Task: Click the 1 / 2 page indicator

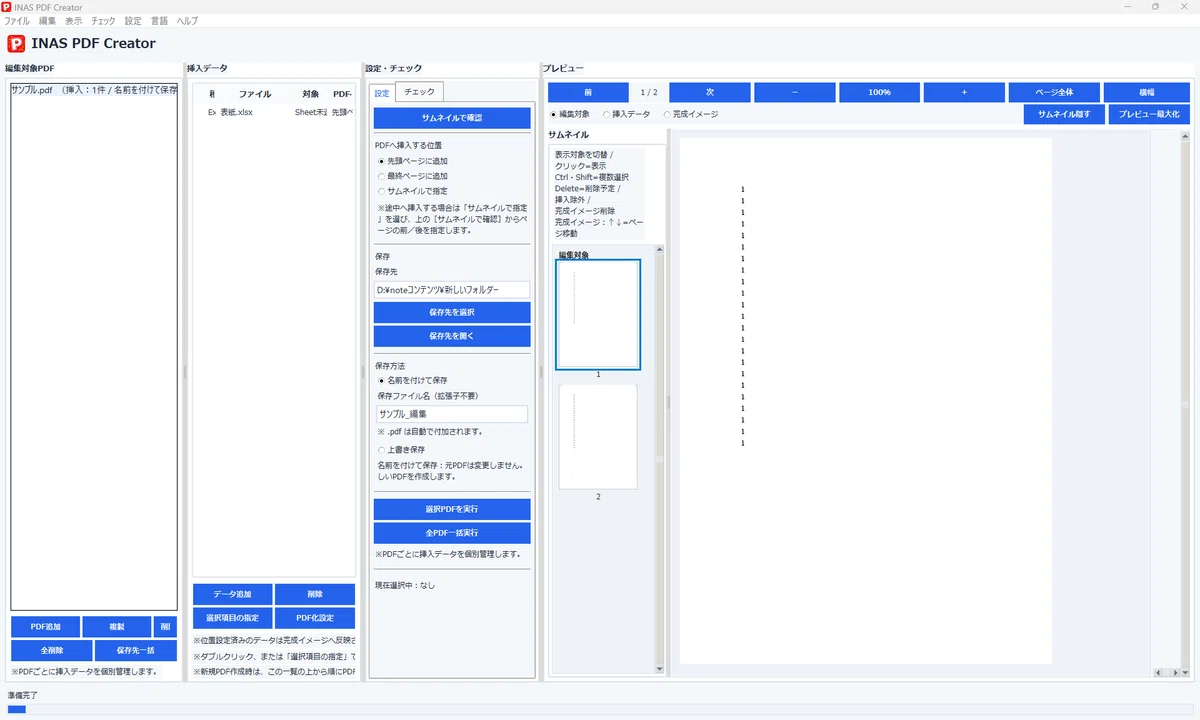Action: [x=649, y=92]
